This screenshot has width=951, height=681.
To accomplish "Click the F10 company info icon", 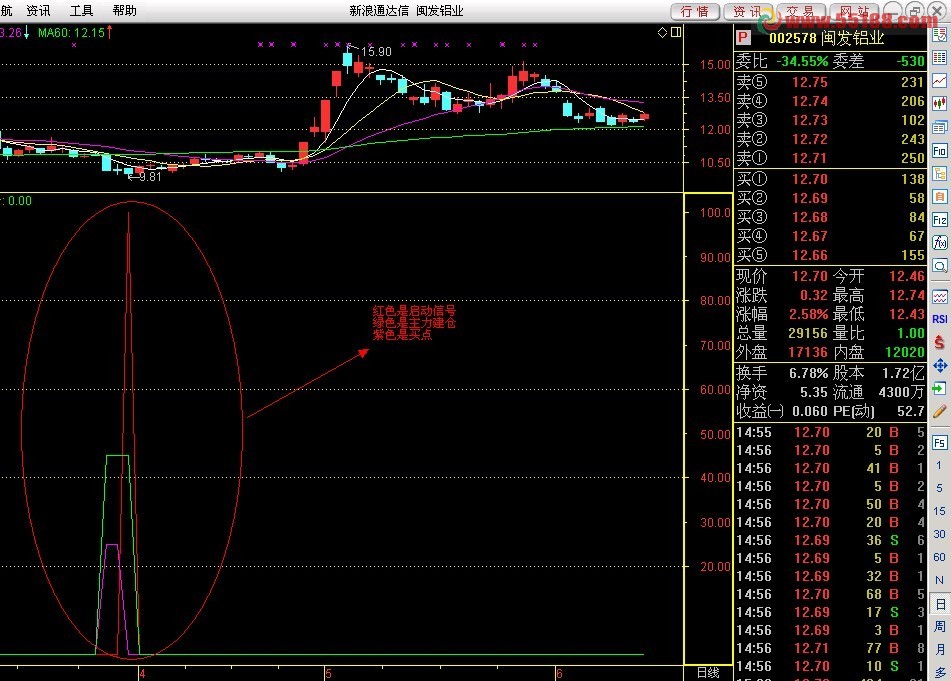I will [x=939, y=150].
